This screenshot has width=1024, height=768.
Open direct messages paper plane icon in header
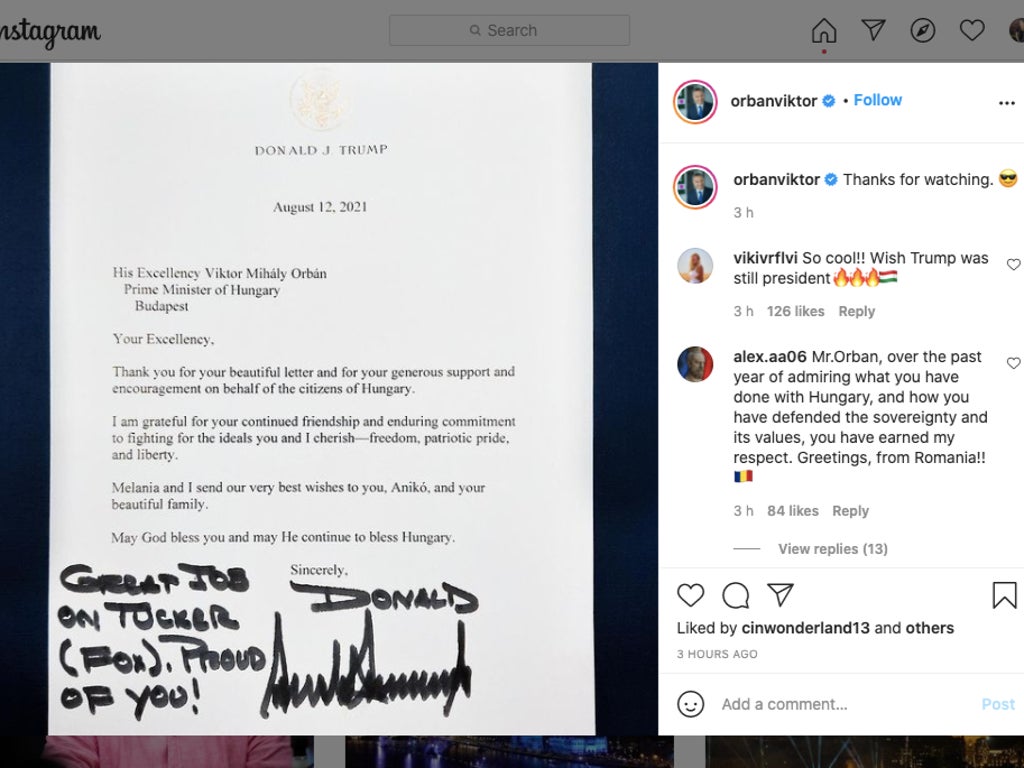(873, 29)
